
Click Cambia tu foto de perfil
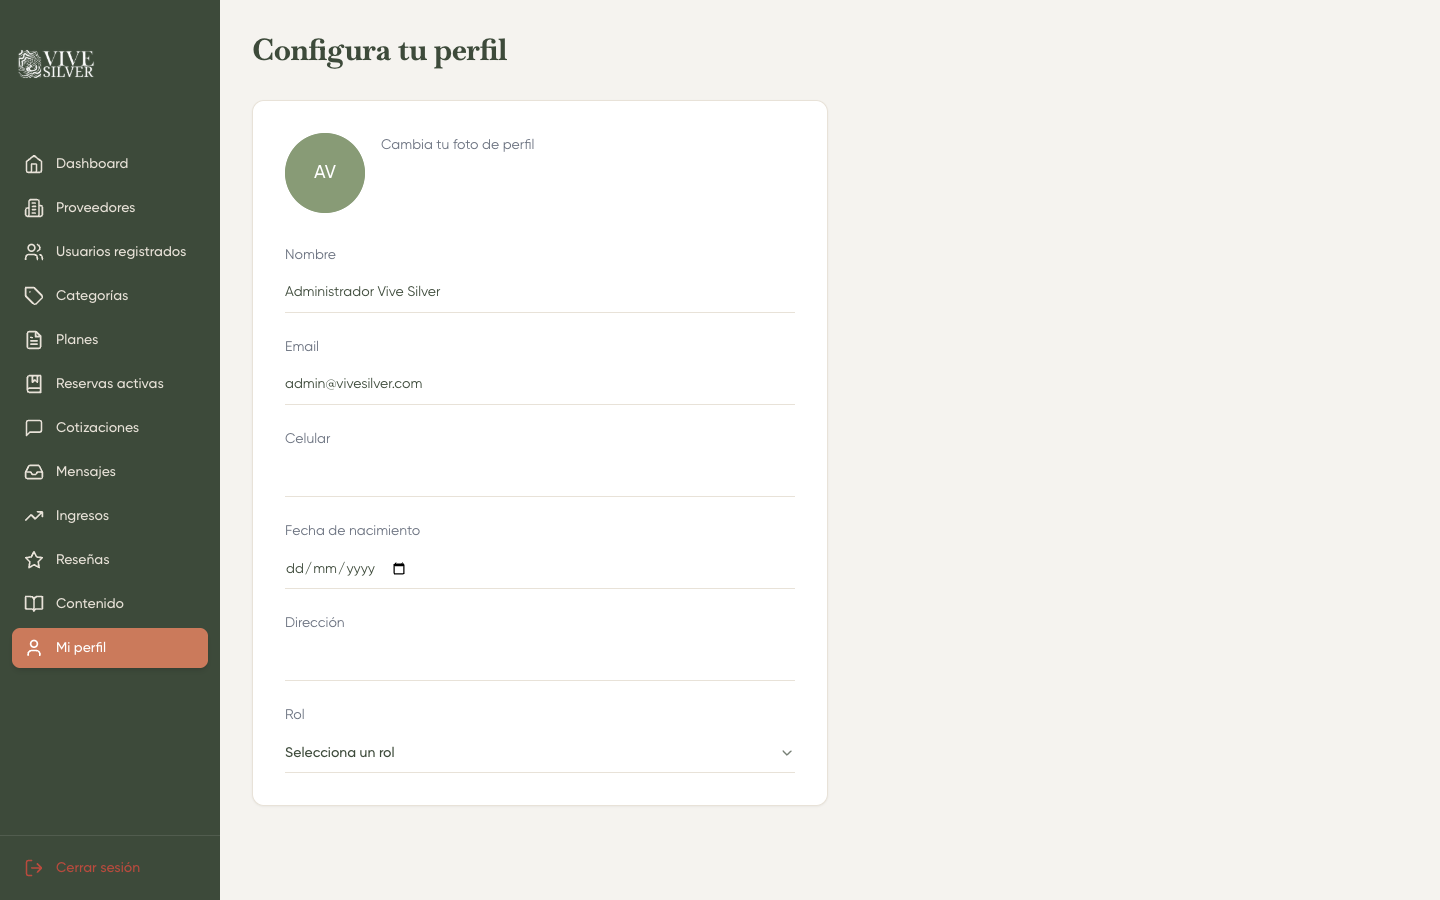click(x=457, y=144)
